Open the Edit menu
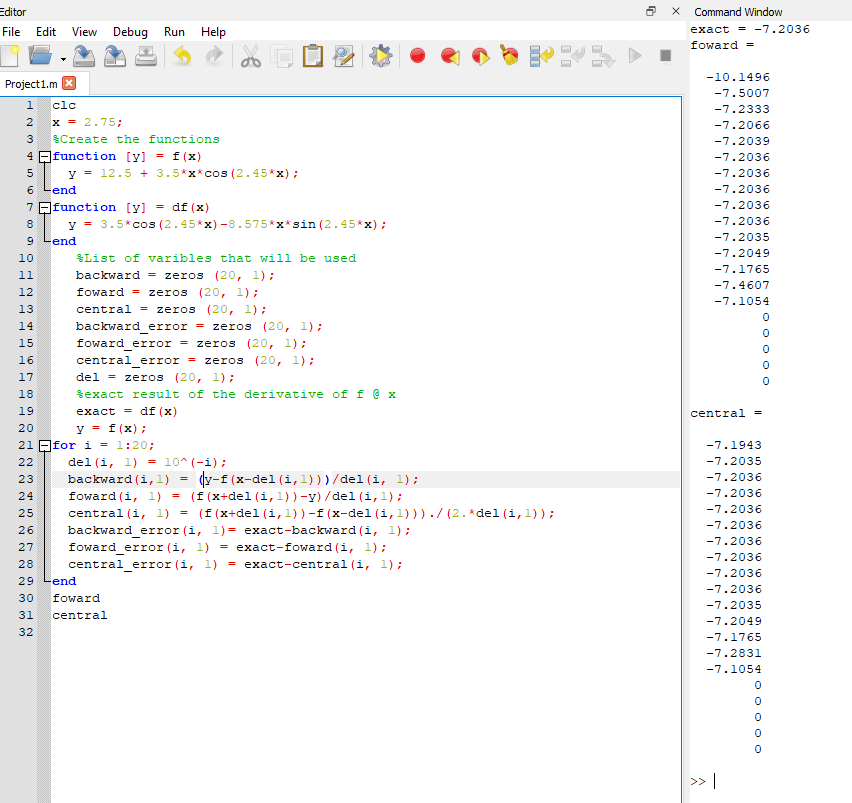This screenshot has height=803, width=852. [x=46, y=32]
